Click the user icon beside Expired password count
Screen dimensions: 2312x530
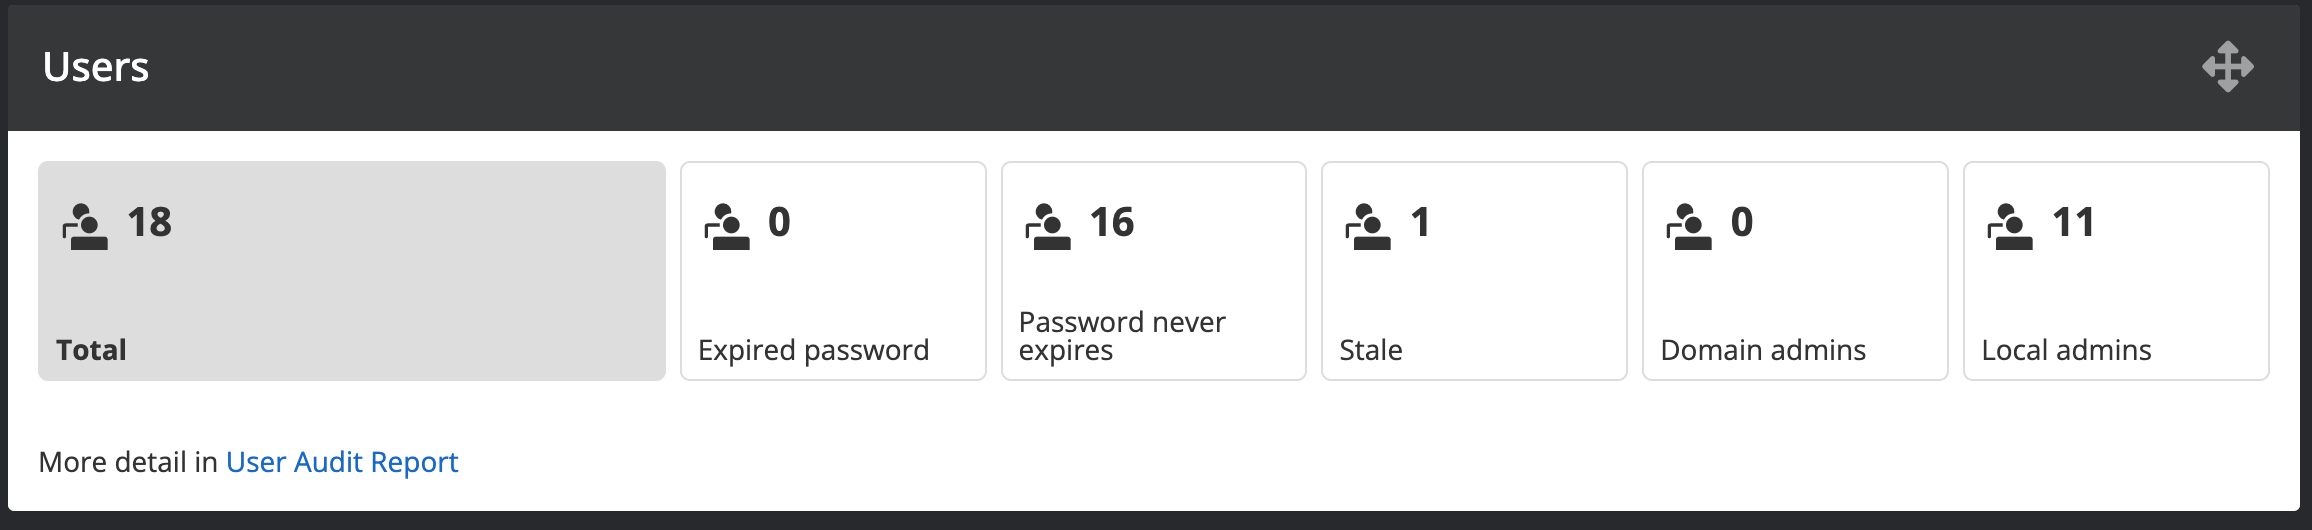coord(727,226)
